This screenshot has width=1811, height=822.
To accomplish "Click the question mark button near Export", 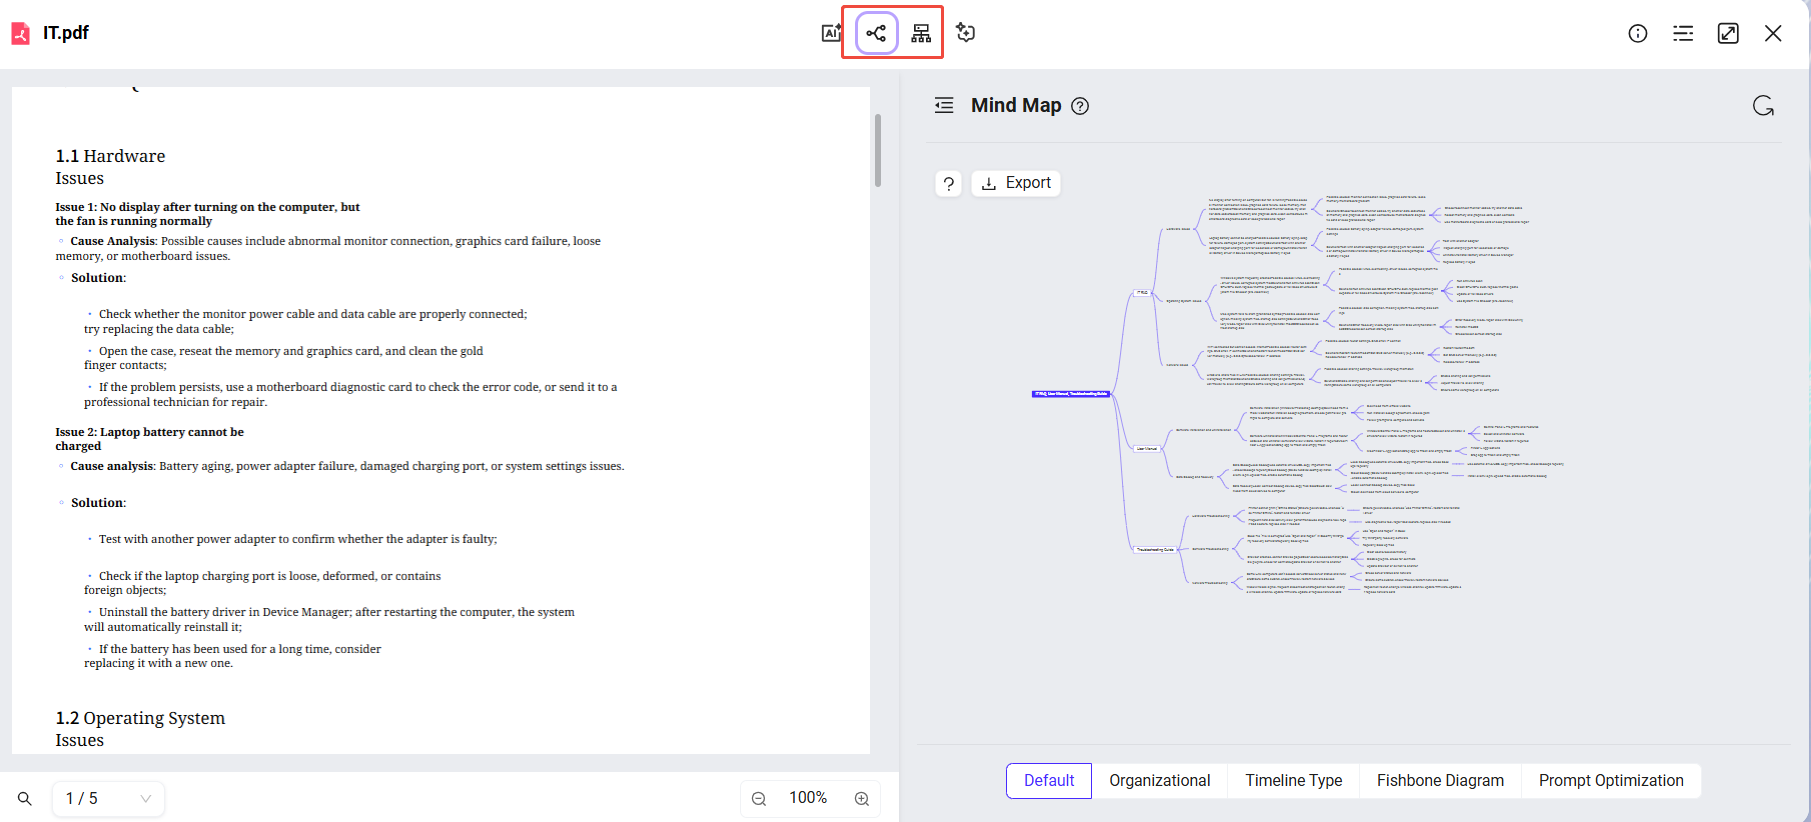I will (949, 183).
